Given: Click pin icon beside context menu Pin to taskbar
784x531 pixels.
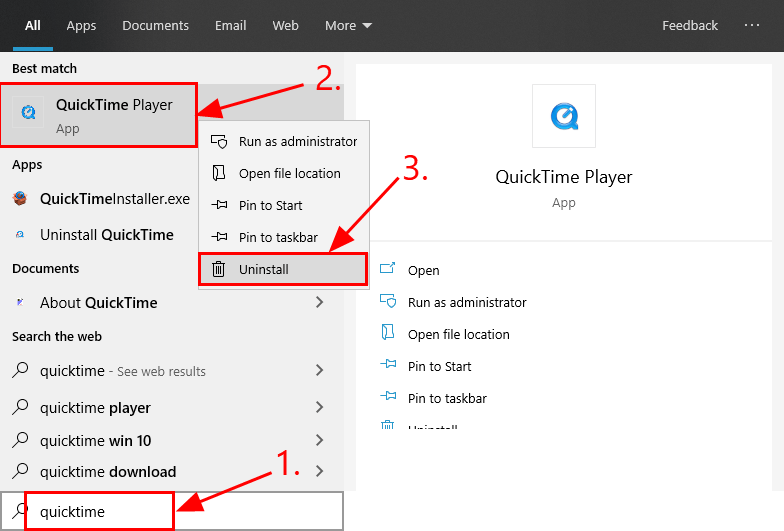Looking at the screenshot, I should [x=219, y=237].
